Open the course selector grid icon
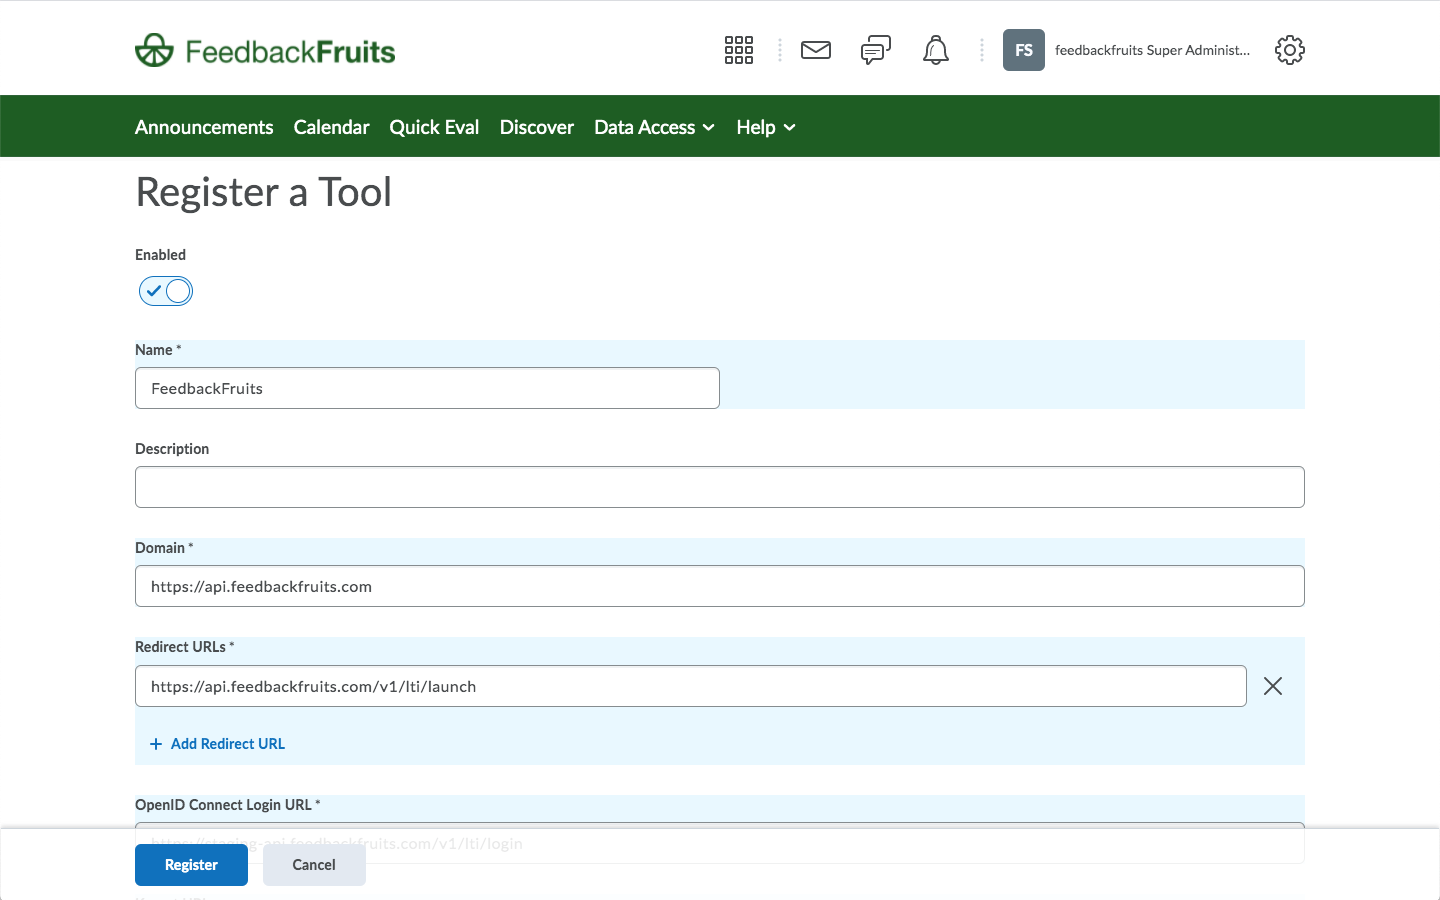Viewport: 1440px width, 900px height. (739, 50)
